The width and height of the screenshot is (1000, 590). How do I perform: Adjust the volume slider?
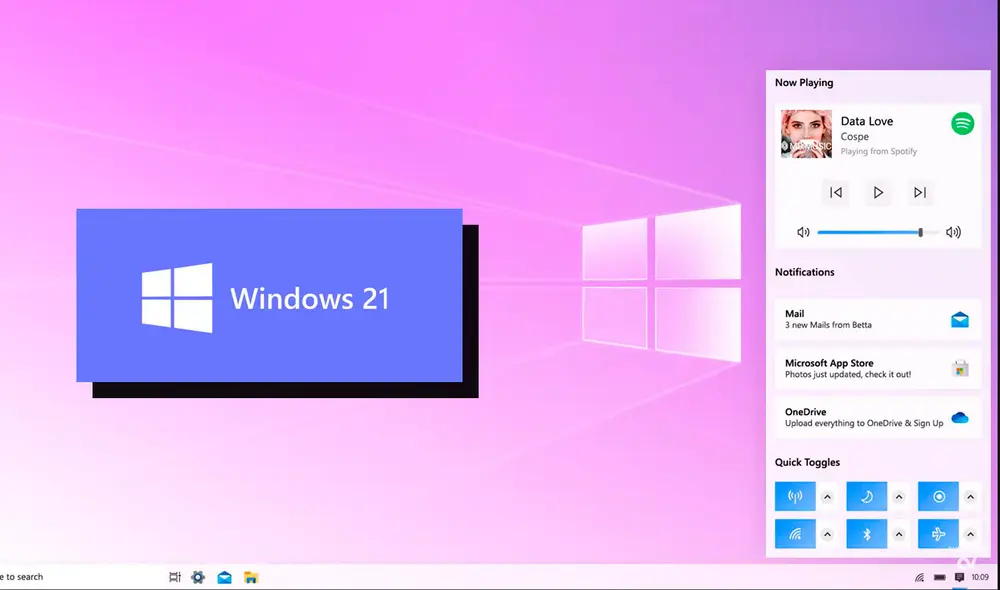tap(919, 231)
